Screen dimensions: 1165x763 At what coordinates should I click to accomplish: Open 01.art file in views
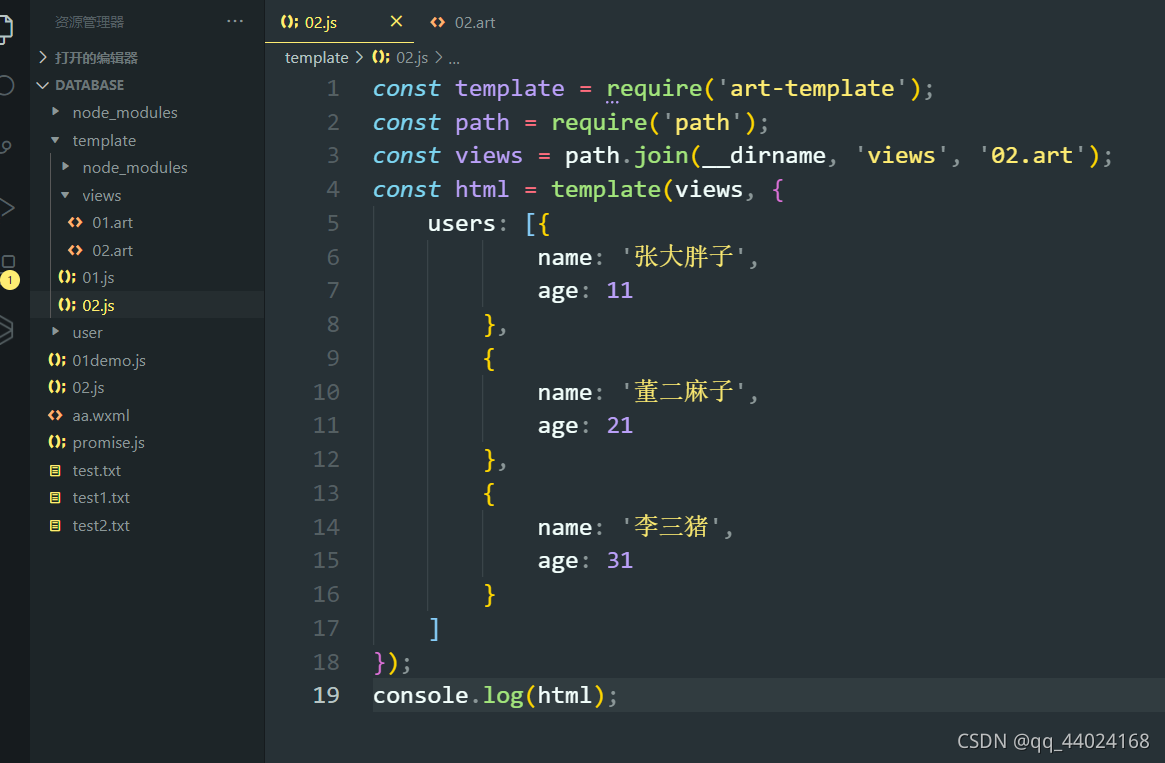click(112, 223)
